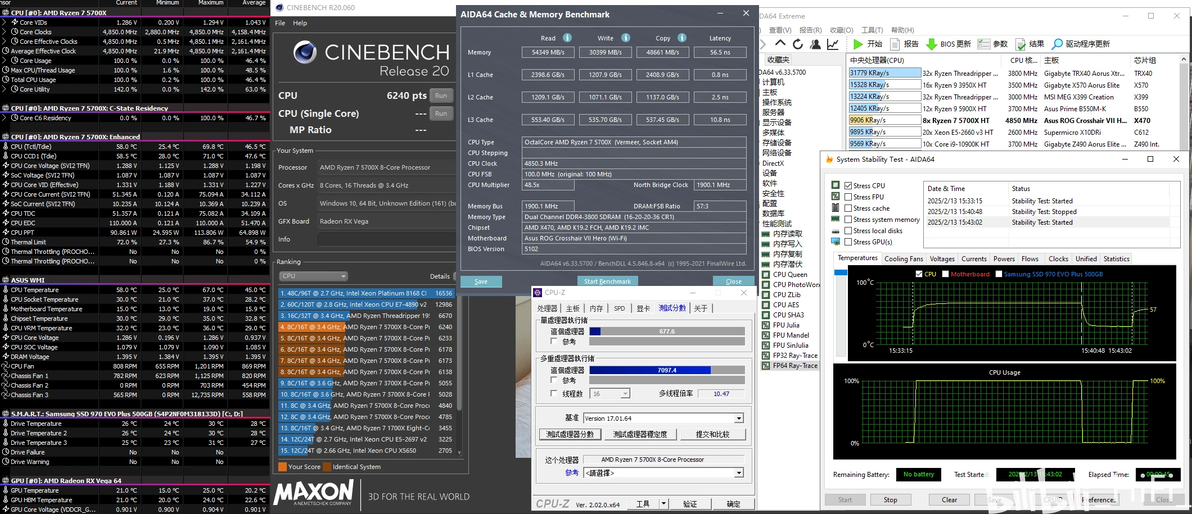Screen dimensions: 1192x514
Task: Click the BIOS更新 green download arrow
Action: 931,44
